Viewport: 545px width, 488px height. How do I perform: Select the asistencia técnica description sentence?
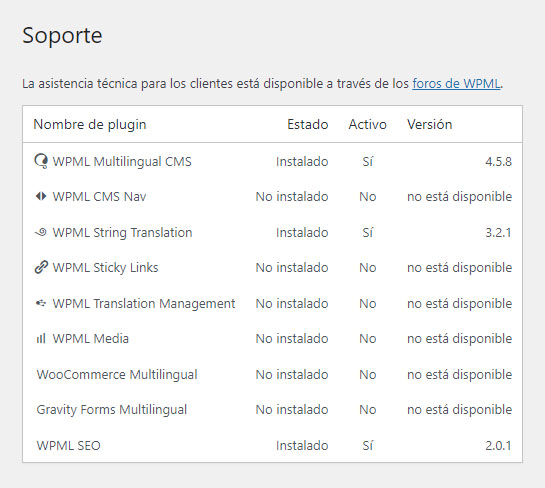(x=263, y=84)
